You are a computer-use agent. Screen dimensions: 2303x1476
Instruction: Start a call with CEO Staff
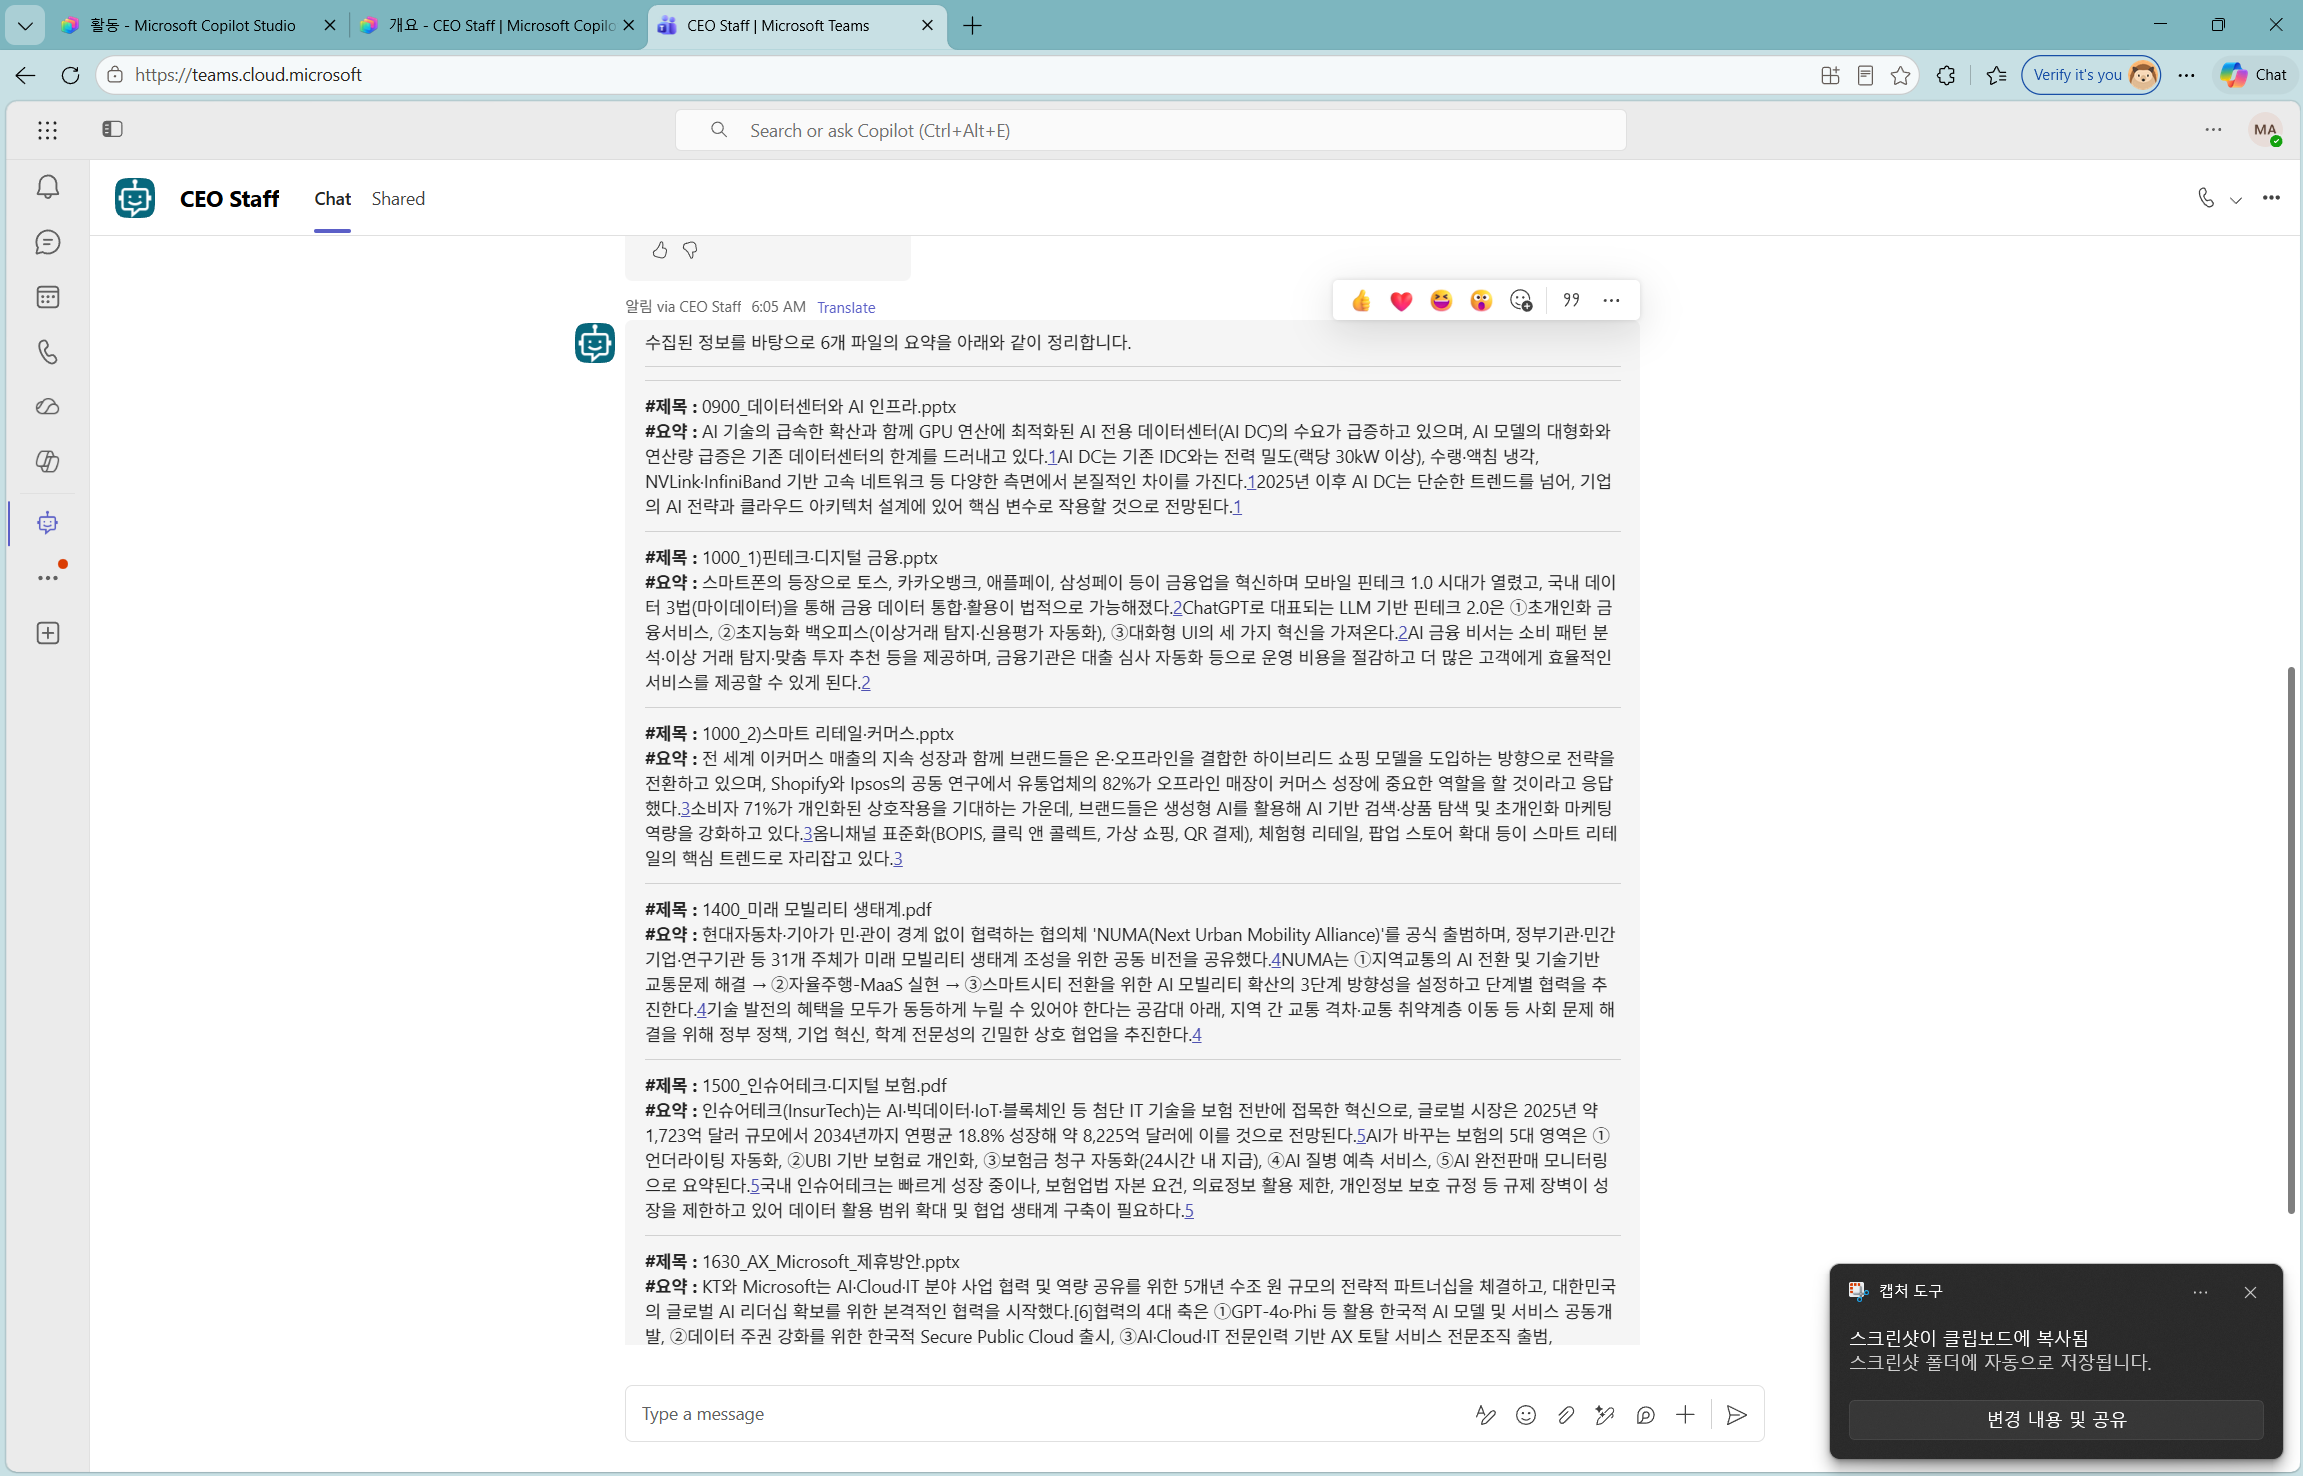tap(2205, 198)
